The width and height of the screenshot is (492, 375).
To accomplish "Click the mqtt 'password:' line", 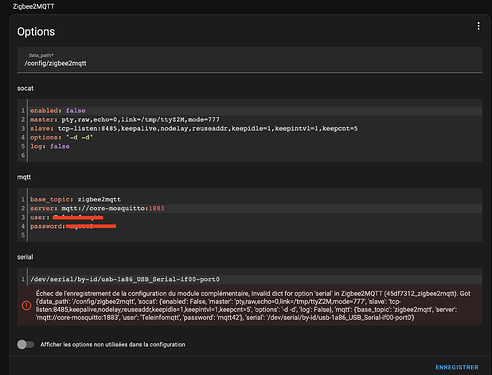I will click(255, 226).
